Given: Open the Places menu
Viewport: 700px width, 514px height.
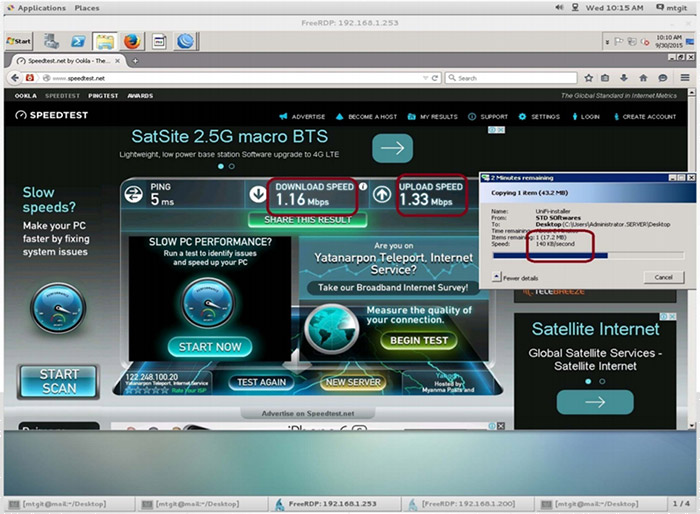Looking at the screenshot, I should [87, 8].
